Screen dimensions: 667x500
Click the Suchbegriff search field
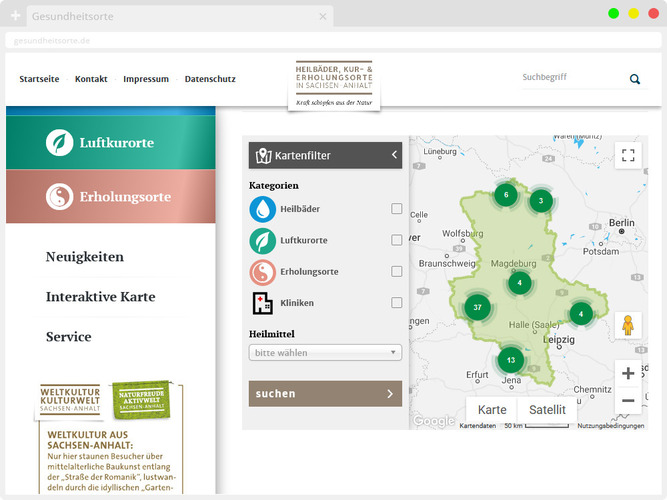[x=570, y=78]
